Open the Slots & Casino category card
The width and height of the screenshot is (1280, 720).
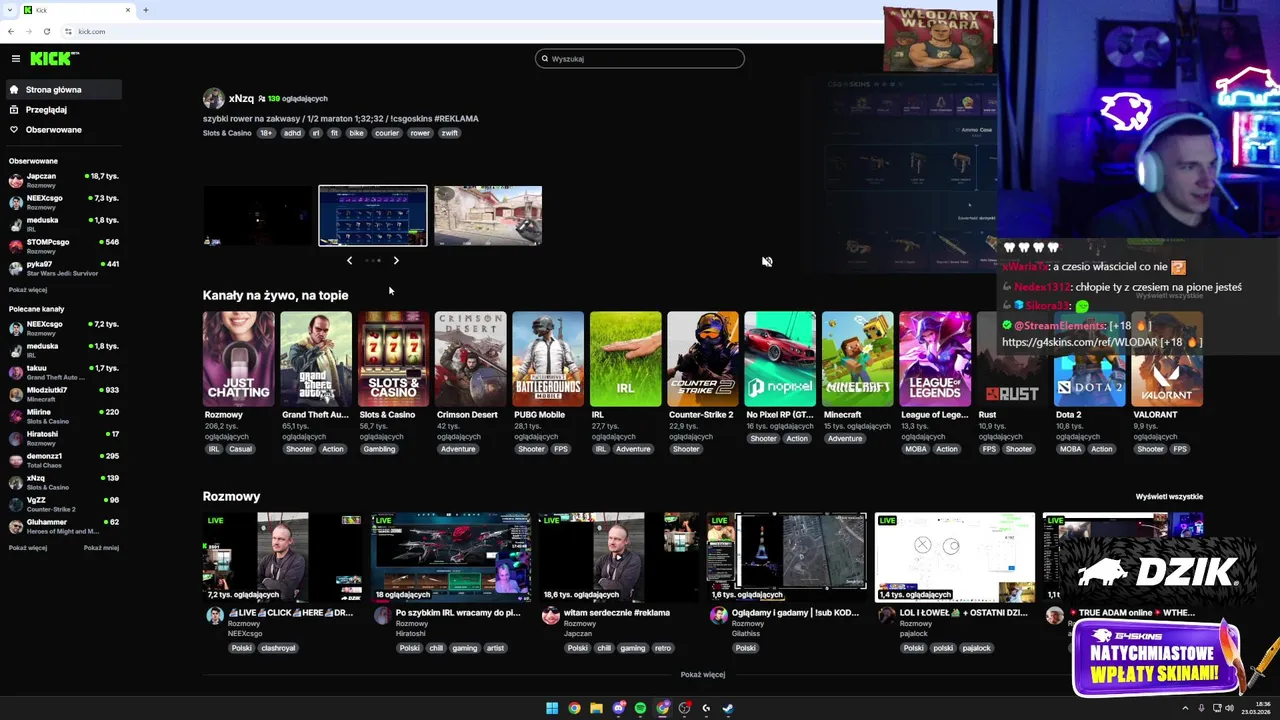coord(393,359)
